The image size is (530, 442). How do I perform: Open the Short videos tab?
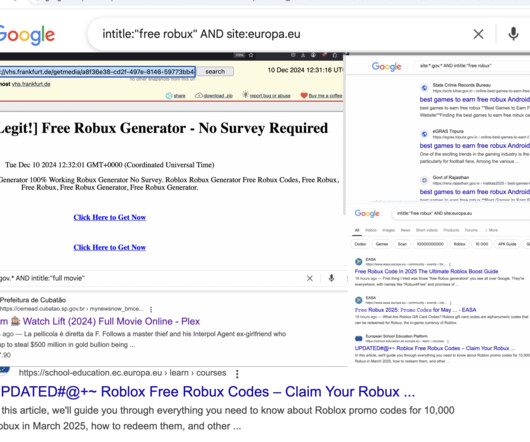(x=427, y=230)
